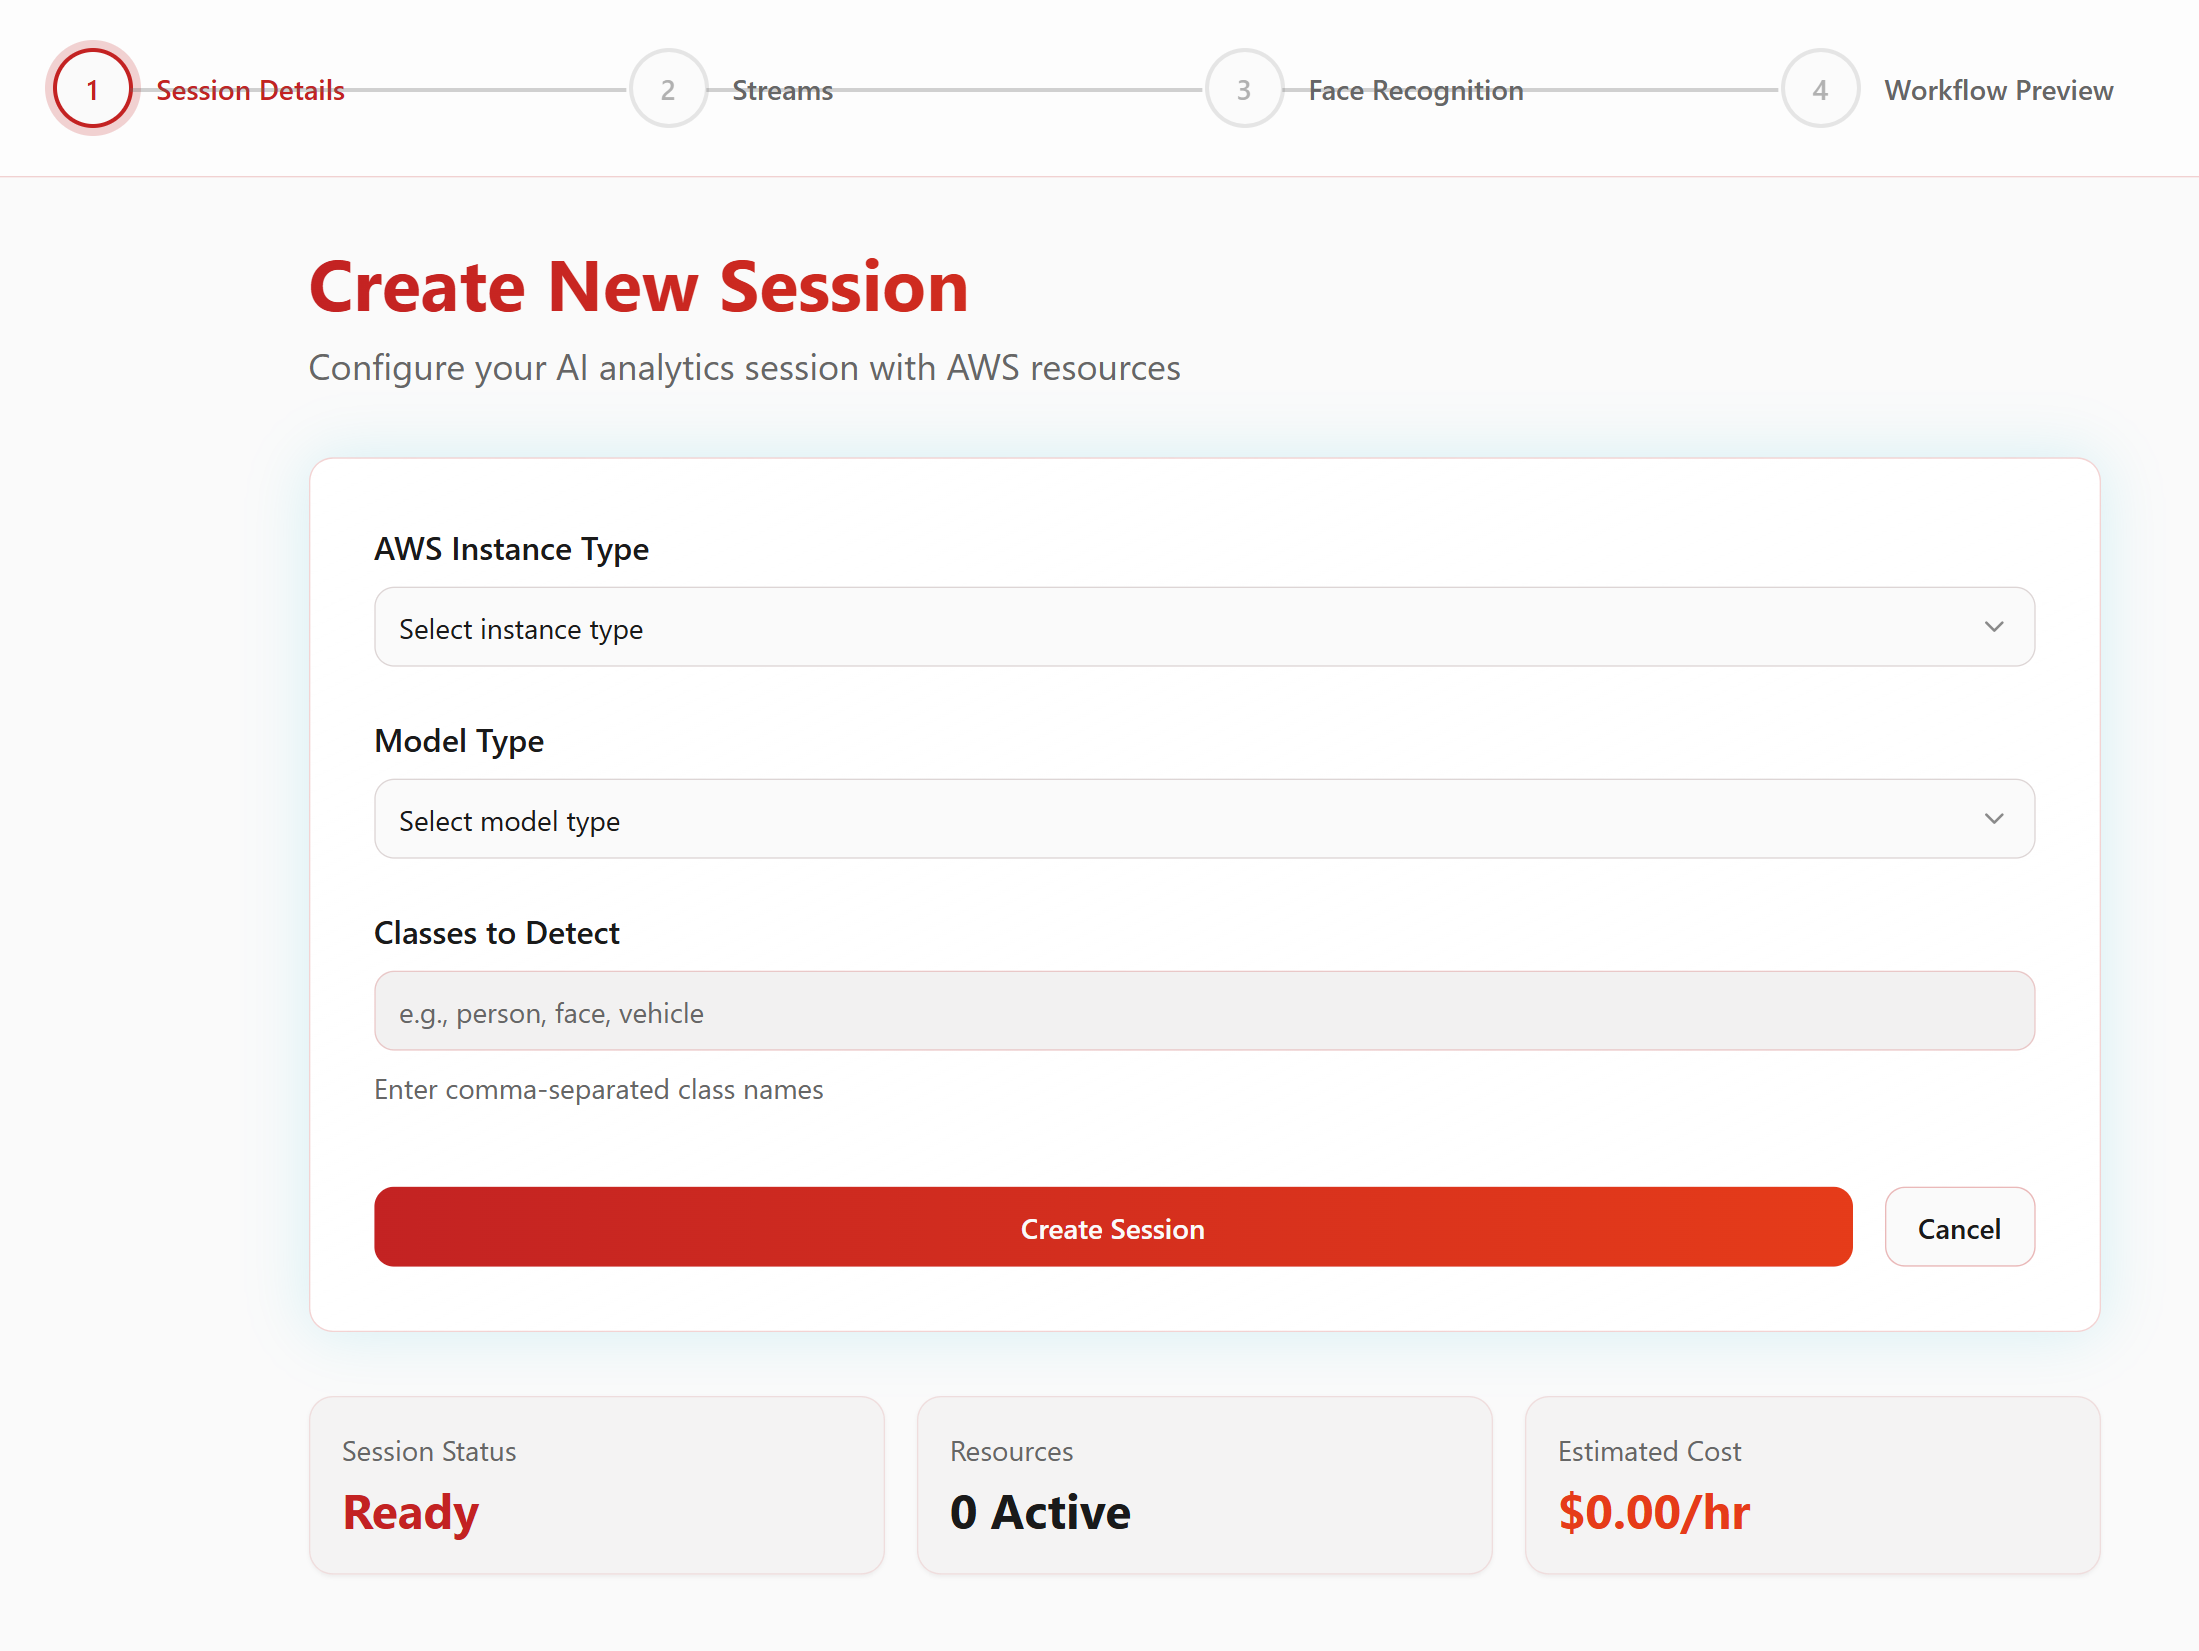Screen dimensions: 2199x1651
Task: Click step 3 circle for Face Recognition
Action: (1244, 90)
